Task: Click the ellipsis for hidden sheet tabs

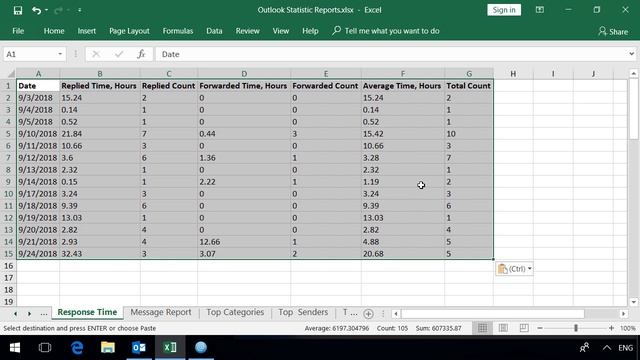Action: (x=44, y=313)
